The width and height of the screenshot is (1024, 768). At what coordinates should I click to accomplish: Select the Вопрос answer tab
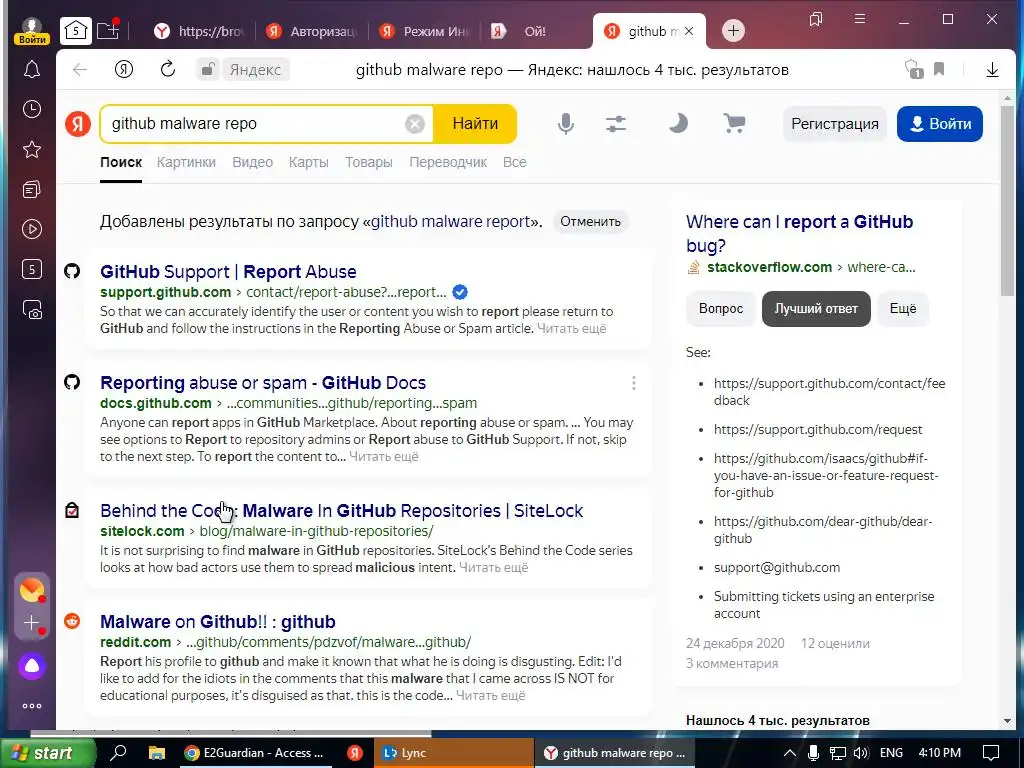(x=721, y=309)
